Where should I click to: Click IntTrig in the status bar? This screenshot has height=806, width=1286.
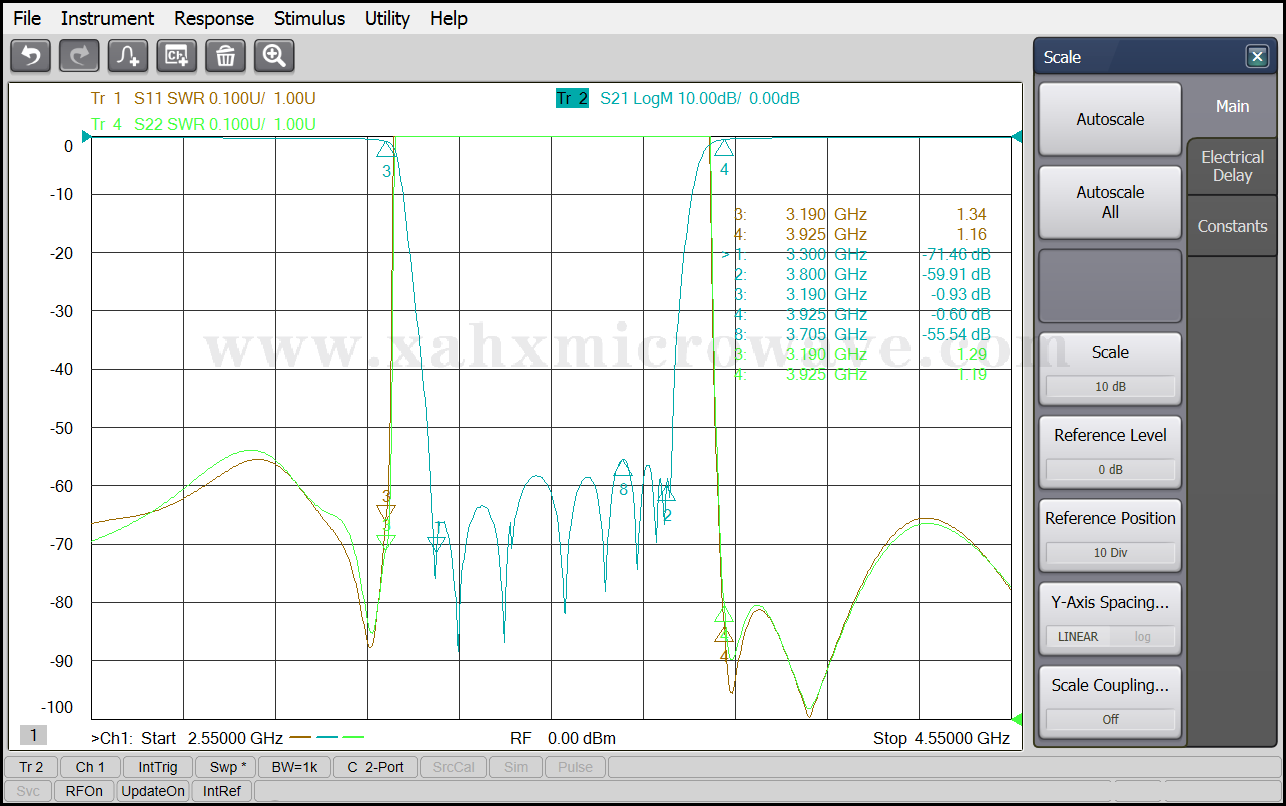[x=158, y=767]
